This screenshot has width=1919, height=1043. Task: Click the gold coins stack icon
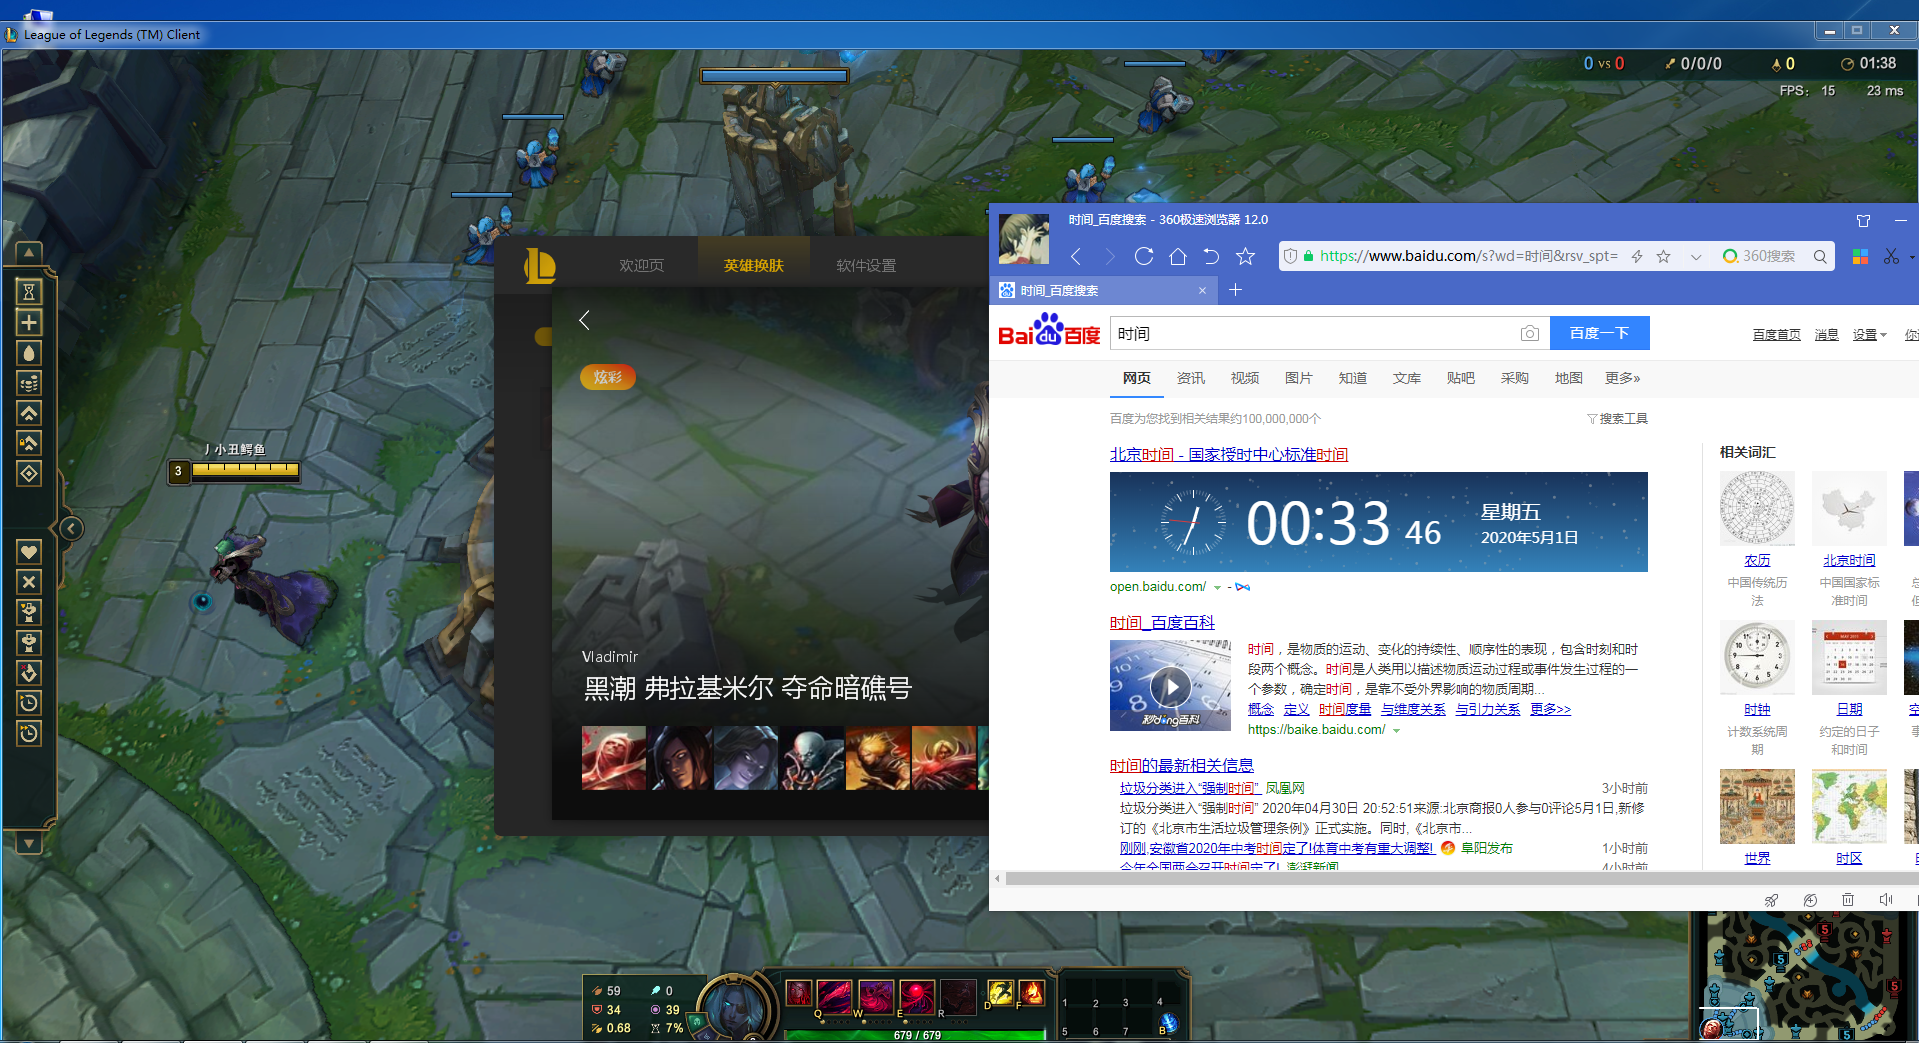pyautogui.click(x=29, y=382)
